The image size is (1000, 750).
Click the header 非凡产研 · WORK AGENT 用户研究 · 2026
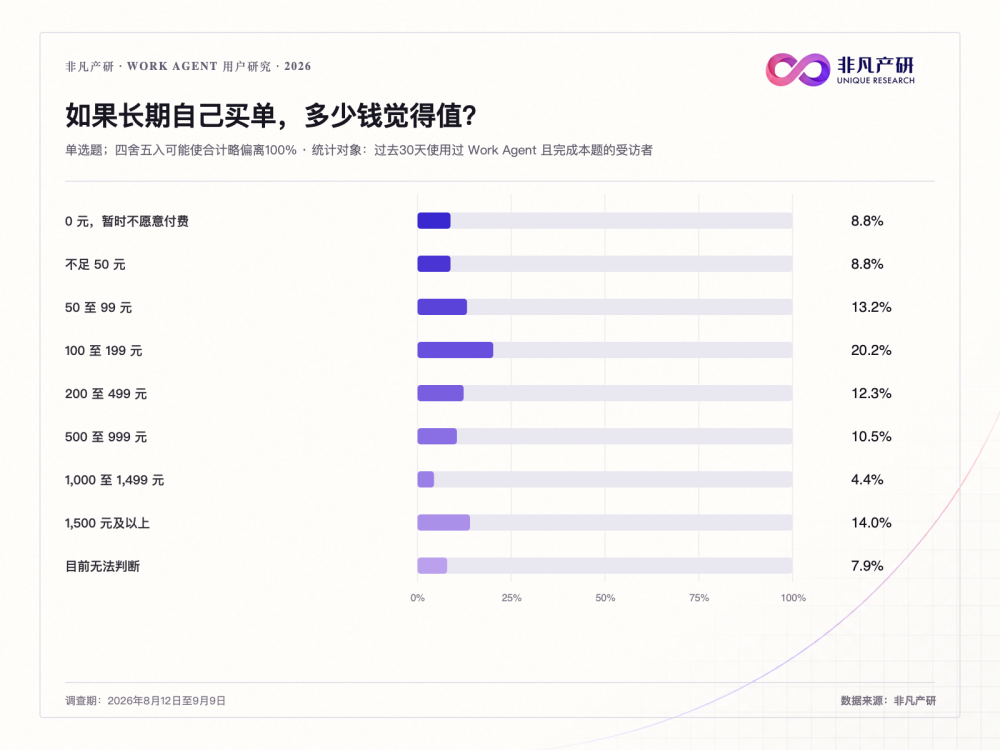click(x=188, y=66)
